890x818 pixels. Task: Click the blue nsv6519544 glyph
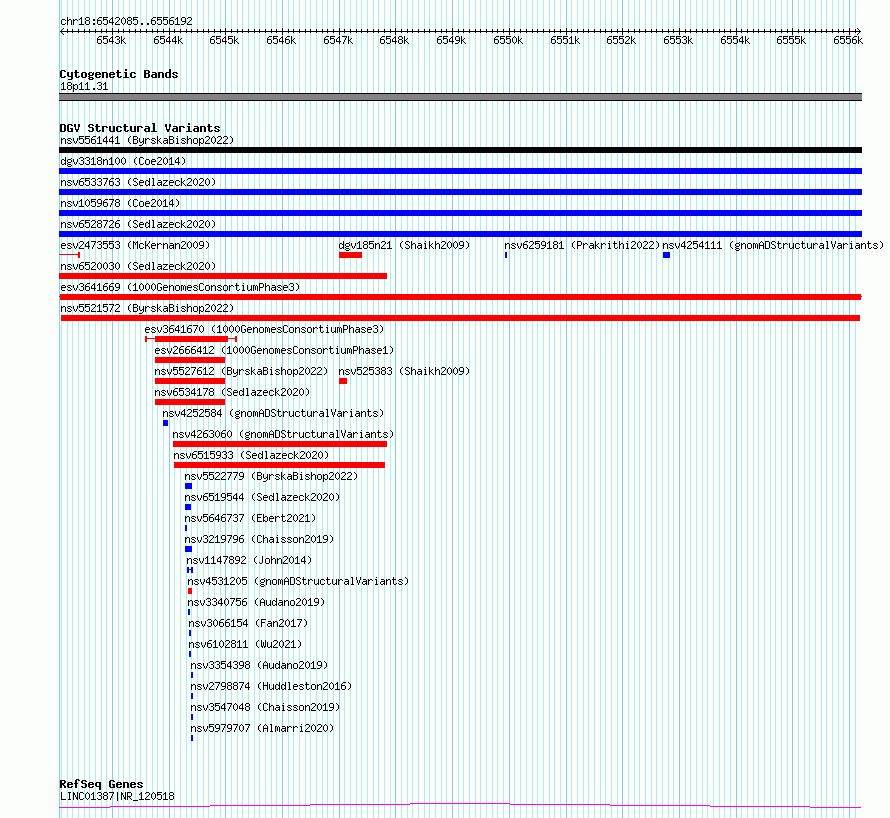(188, 507)
